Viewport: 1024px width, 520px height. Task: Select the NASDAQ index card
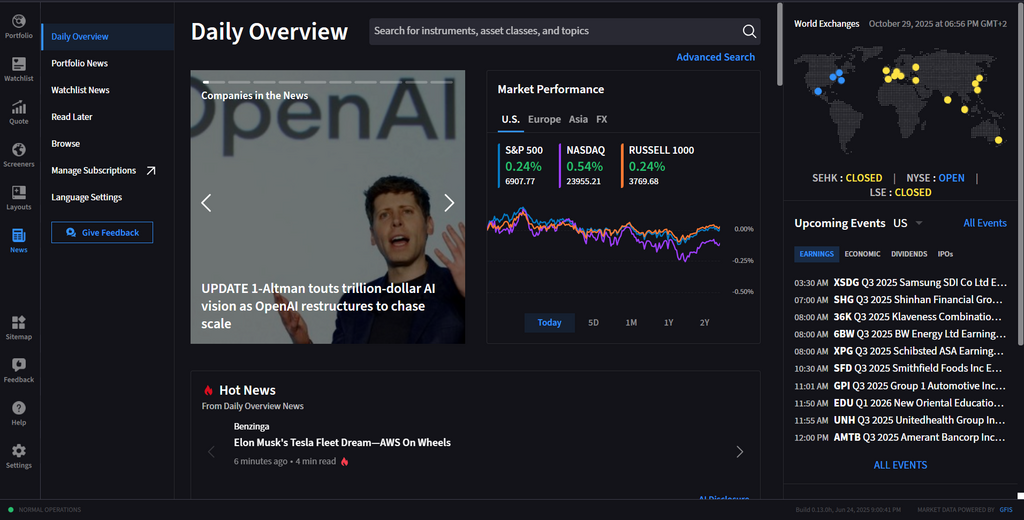tap(585, 166)
